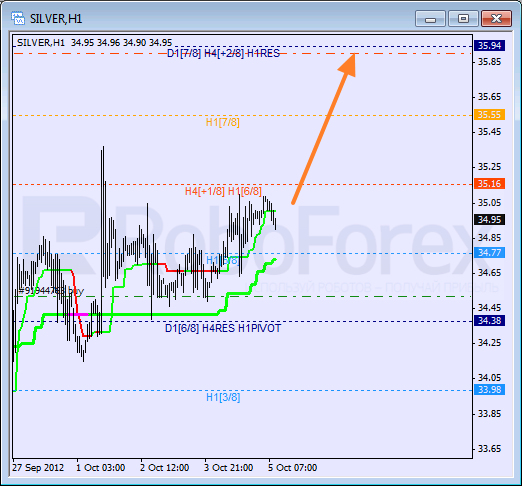Select the H4[+1/8] H1[6/8] level label

coord(223,191)
